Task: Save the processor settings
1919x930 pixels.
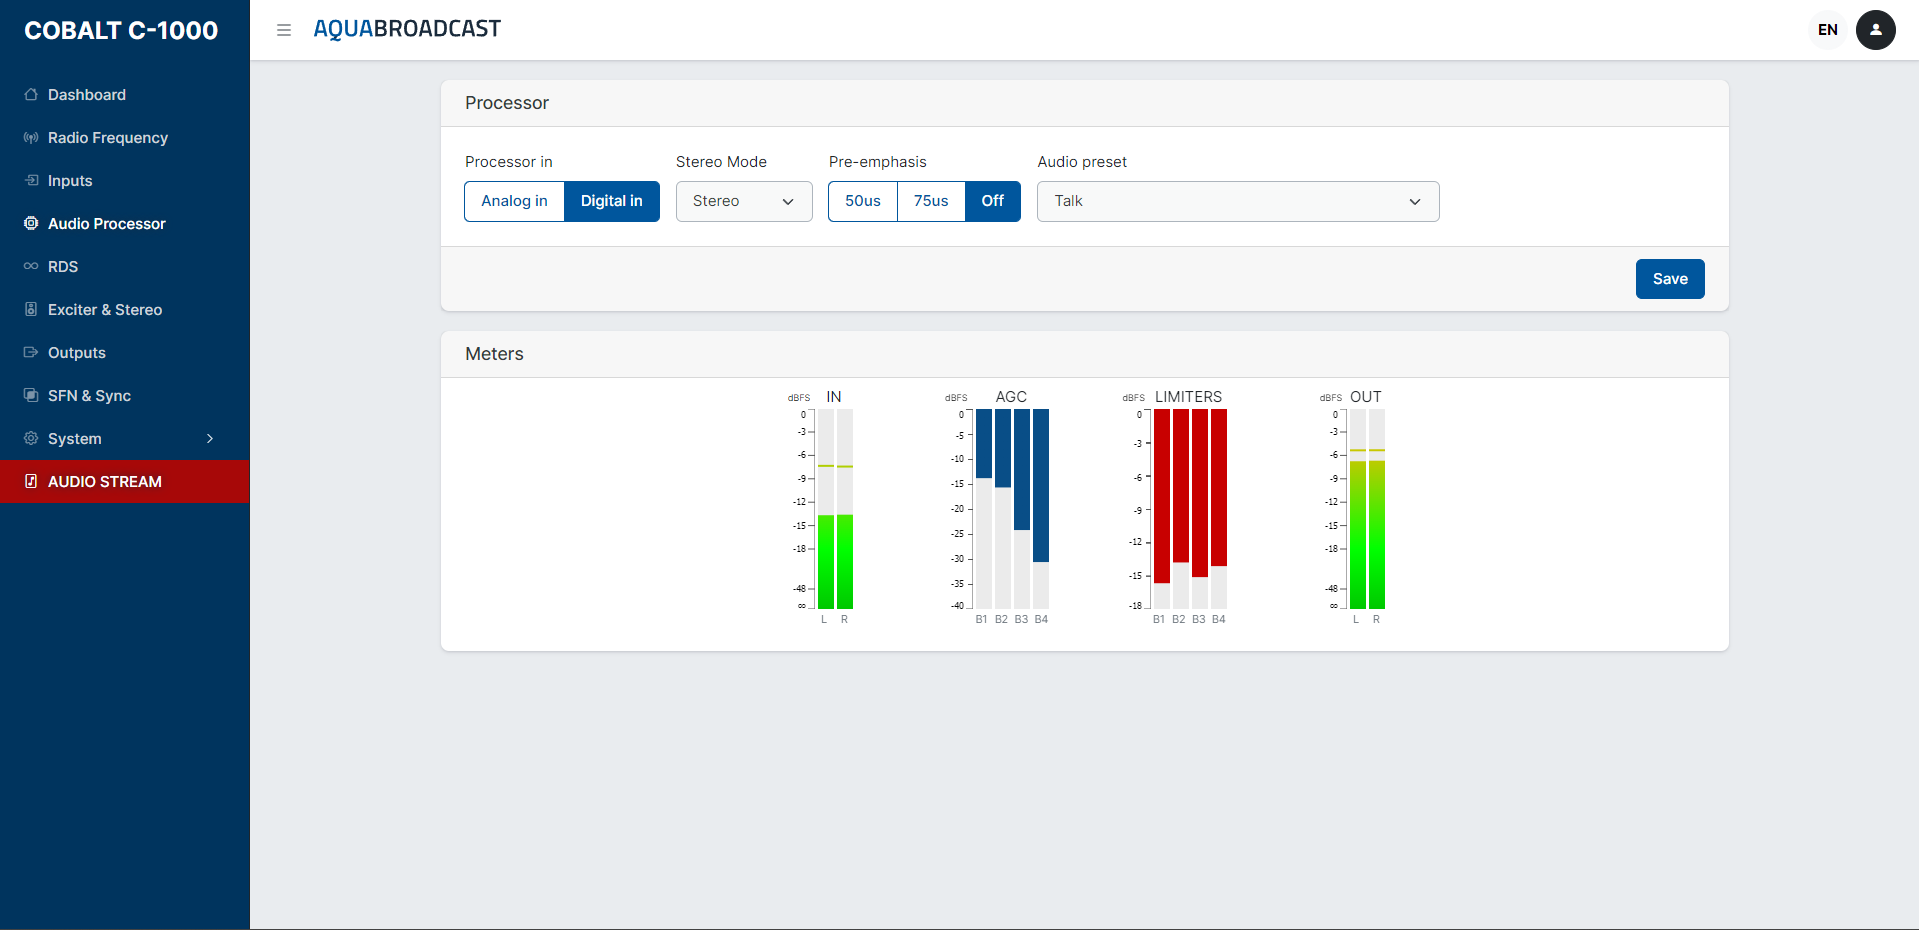Action: (1669, 279)
